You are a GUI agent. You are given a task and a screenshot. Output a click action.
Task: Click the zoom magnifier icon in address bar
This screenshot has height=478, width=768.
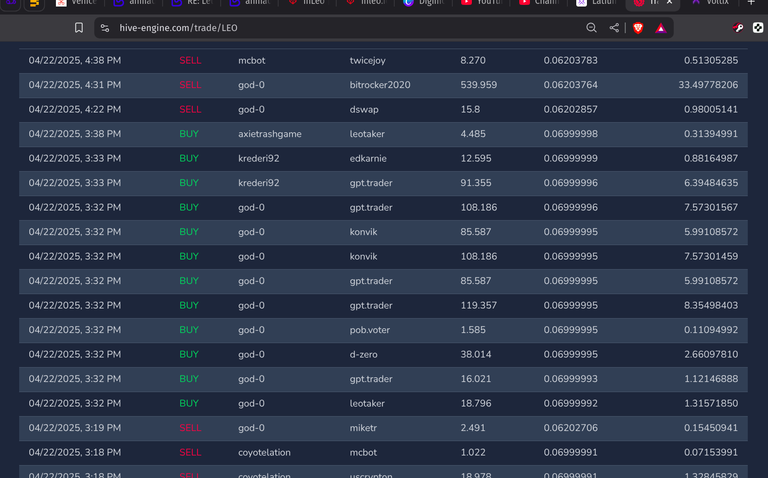click(591, 28)
